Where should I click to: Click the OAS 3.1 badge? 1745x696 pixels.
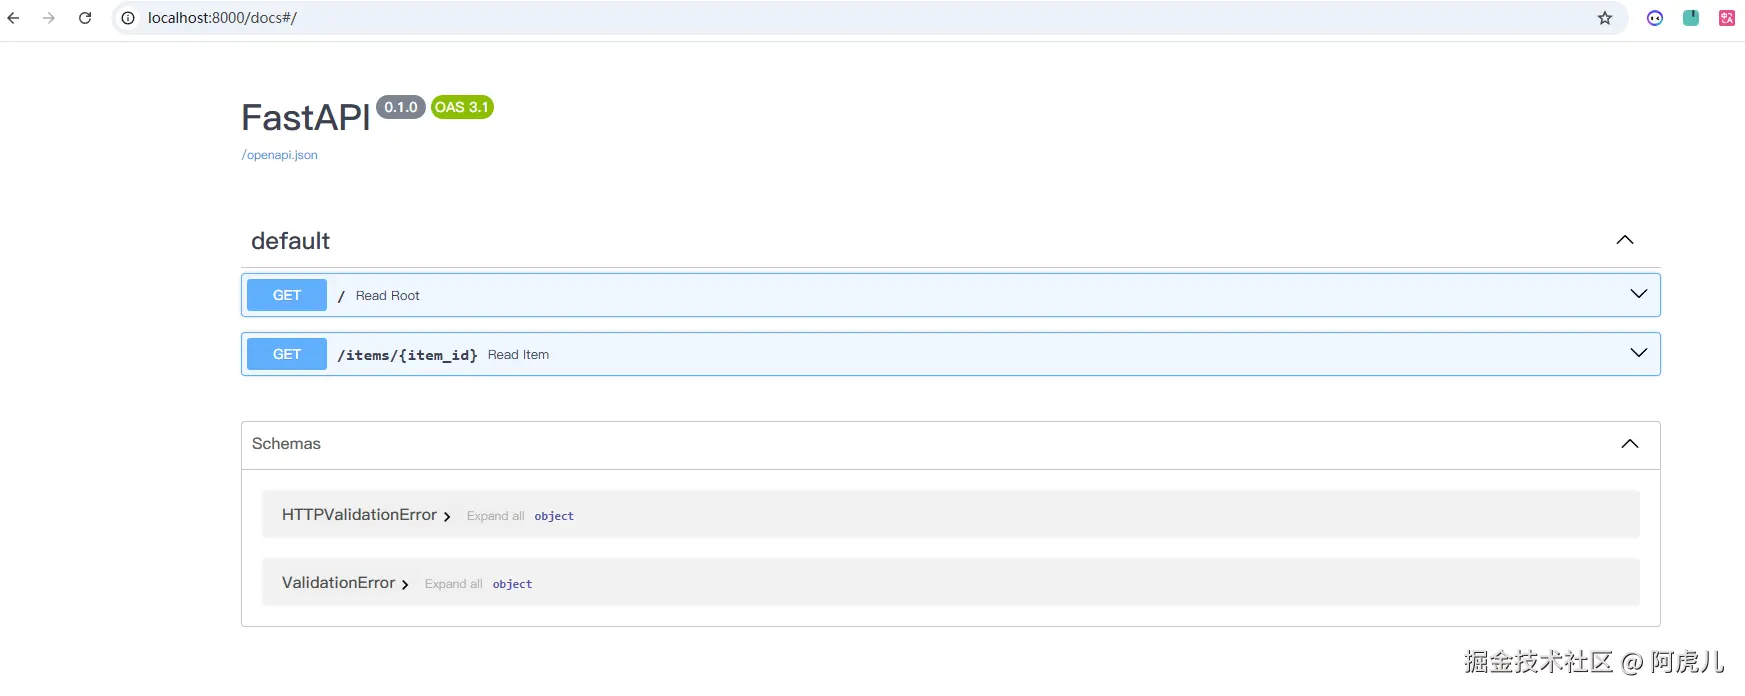tap(462, 107)
